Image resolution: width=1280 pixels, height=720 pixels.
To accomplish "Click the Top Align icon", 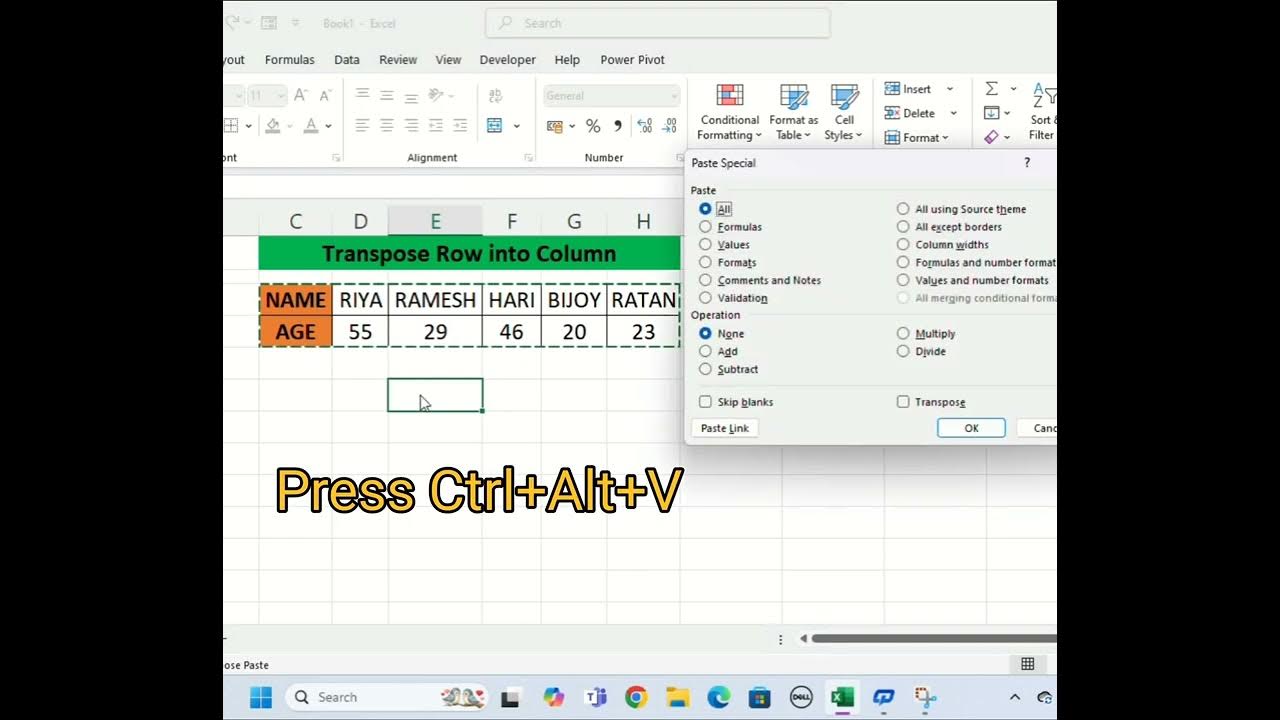I will [362, 94].
